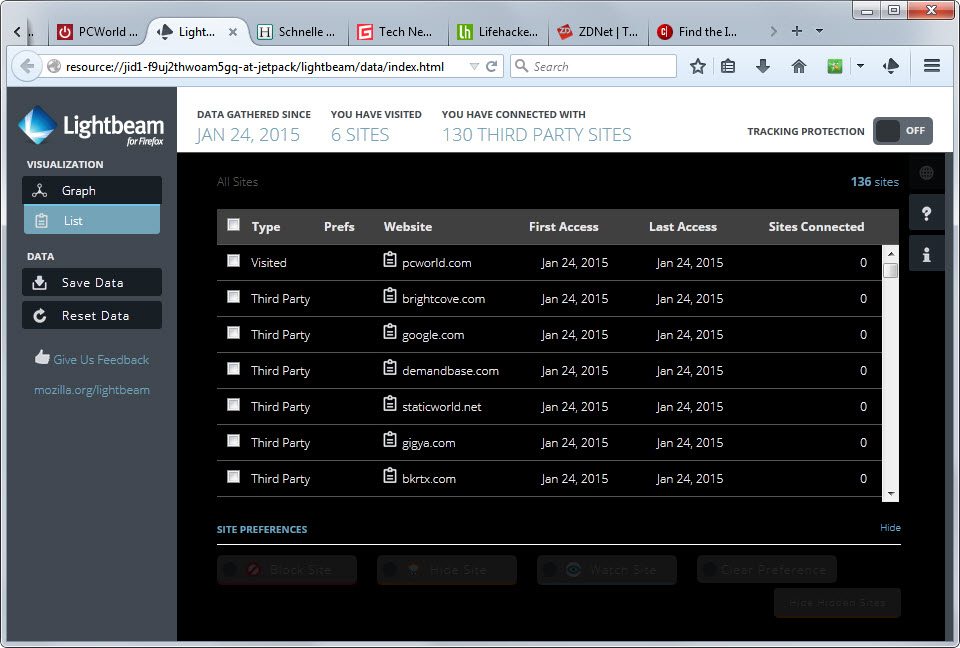960x648 pixels.
Task: Expand the dropdown arrow beside the green extension icon
Action: pyautogui.click(x=860, y=66)
